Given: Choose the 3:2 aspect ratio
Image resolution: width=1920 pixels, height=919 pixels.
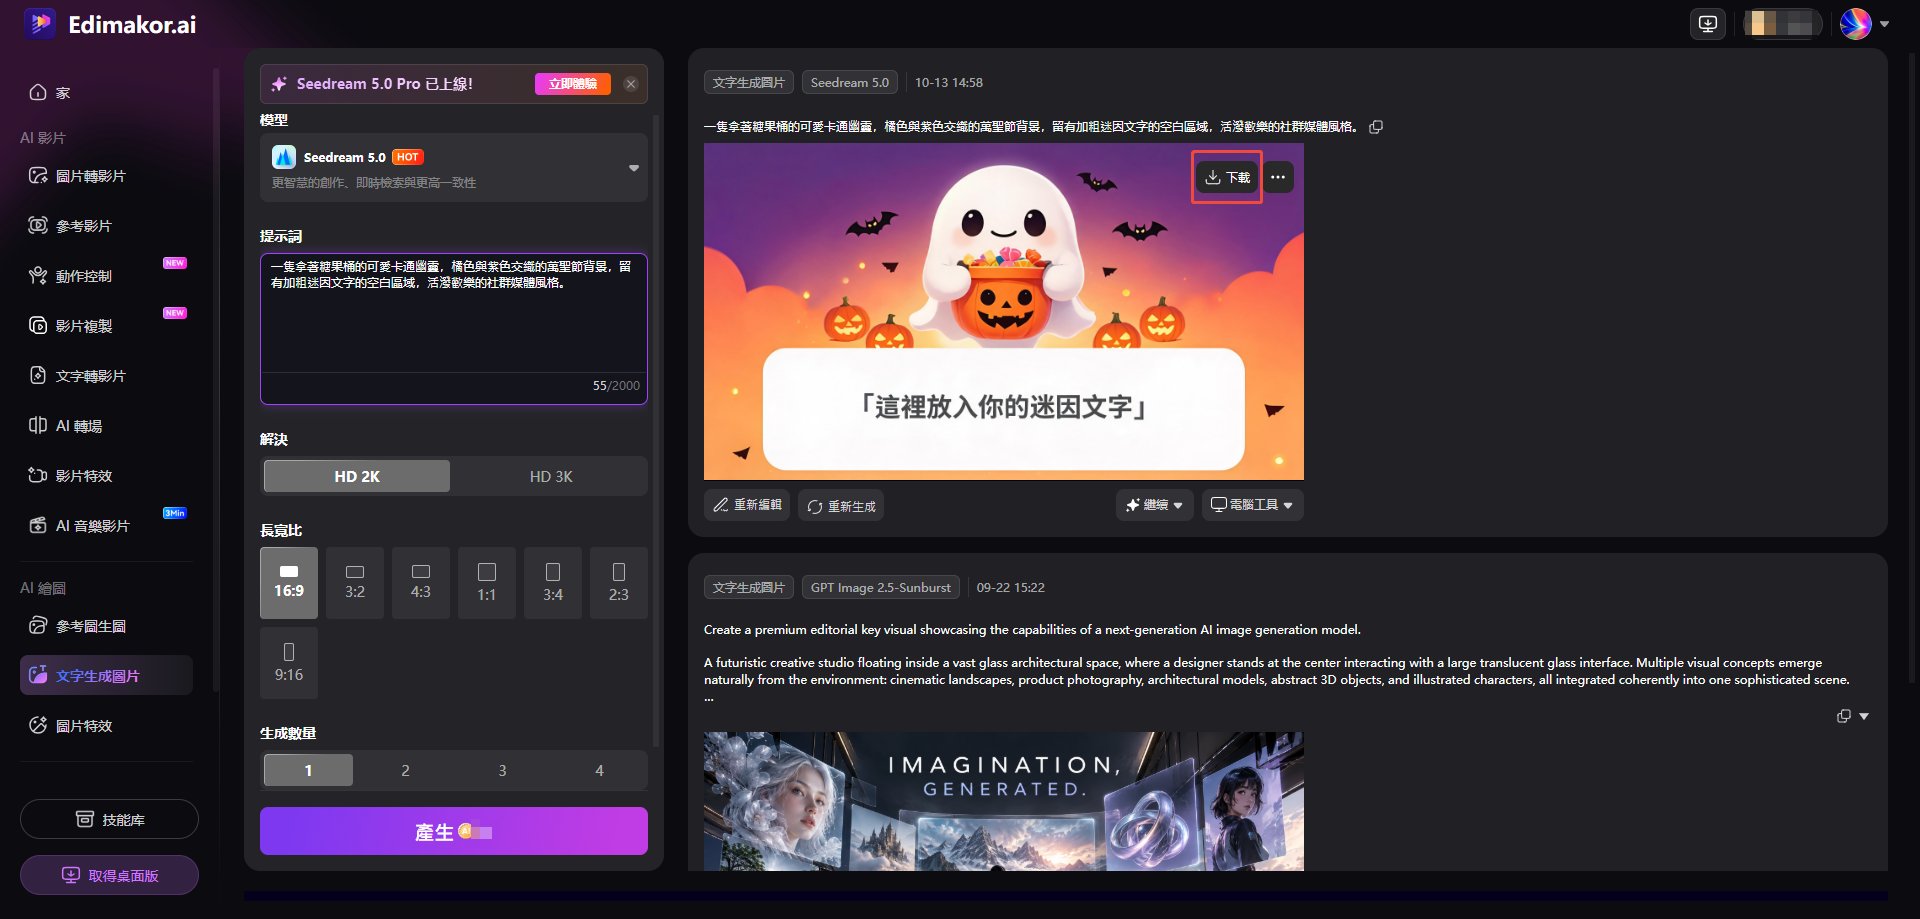Looking at the screenshot, I should point(355,582).
